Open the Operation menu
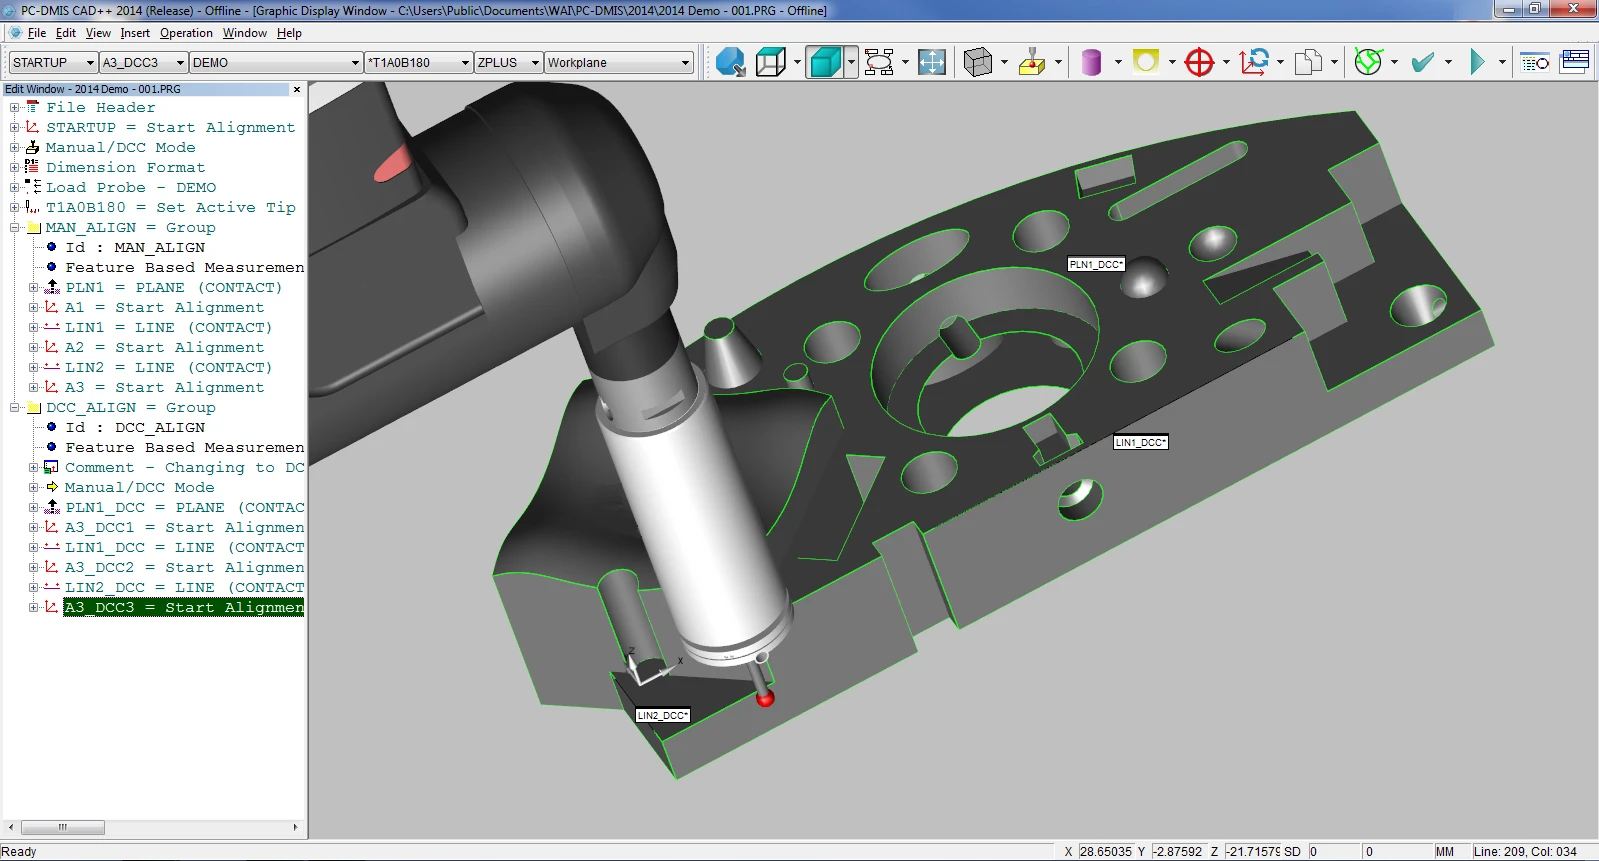1599x861 pixels. click(x=186, y=33)
